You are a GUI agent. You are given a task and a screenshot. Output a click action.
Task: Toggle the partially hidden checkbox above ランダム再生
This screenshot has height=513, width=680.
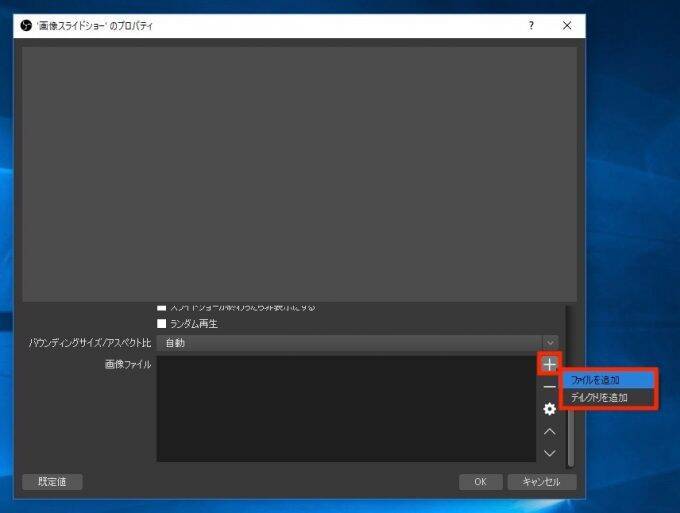pos(162,306)
